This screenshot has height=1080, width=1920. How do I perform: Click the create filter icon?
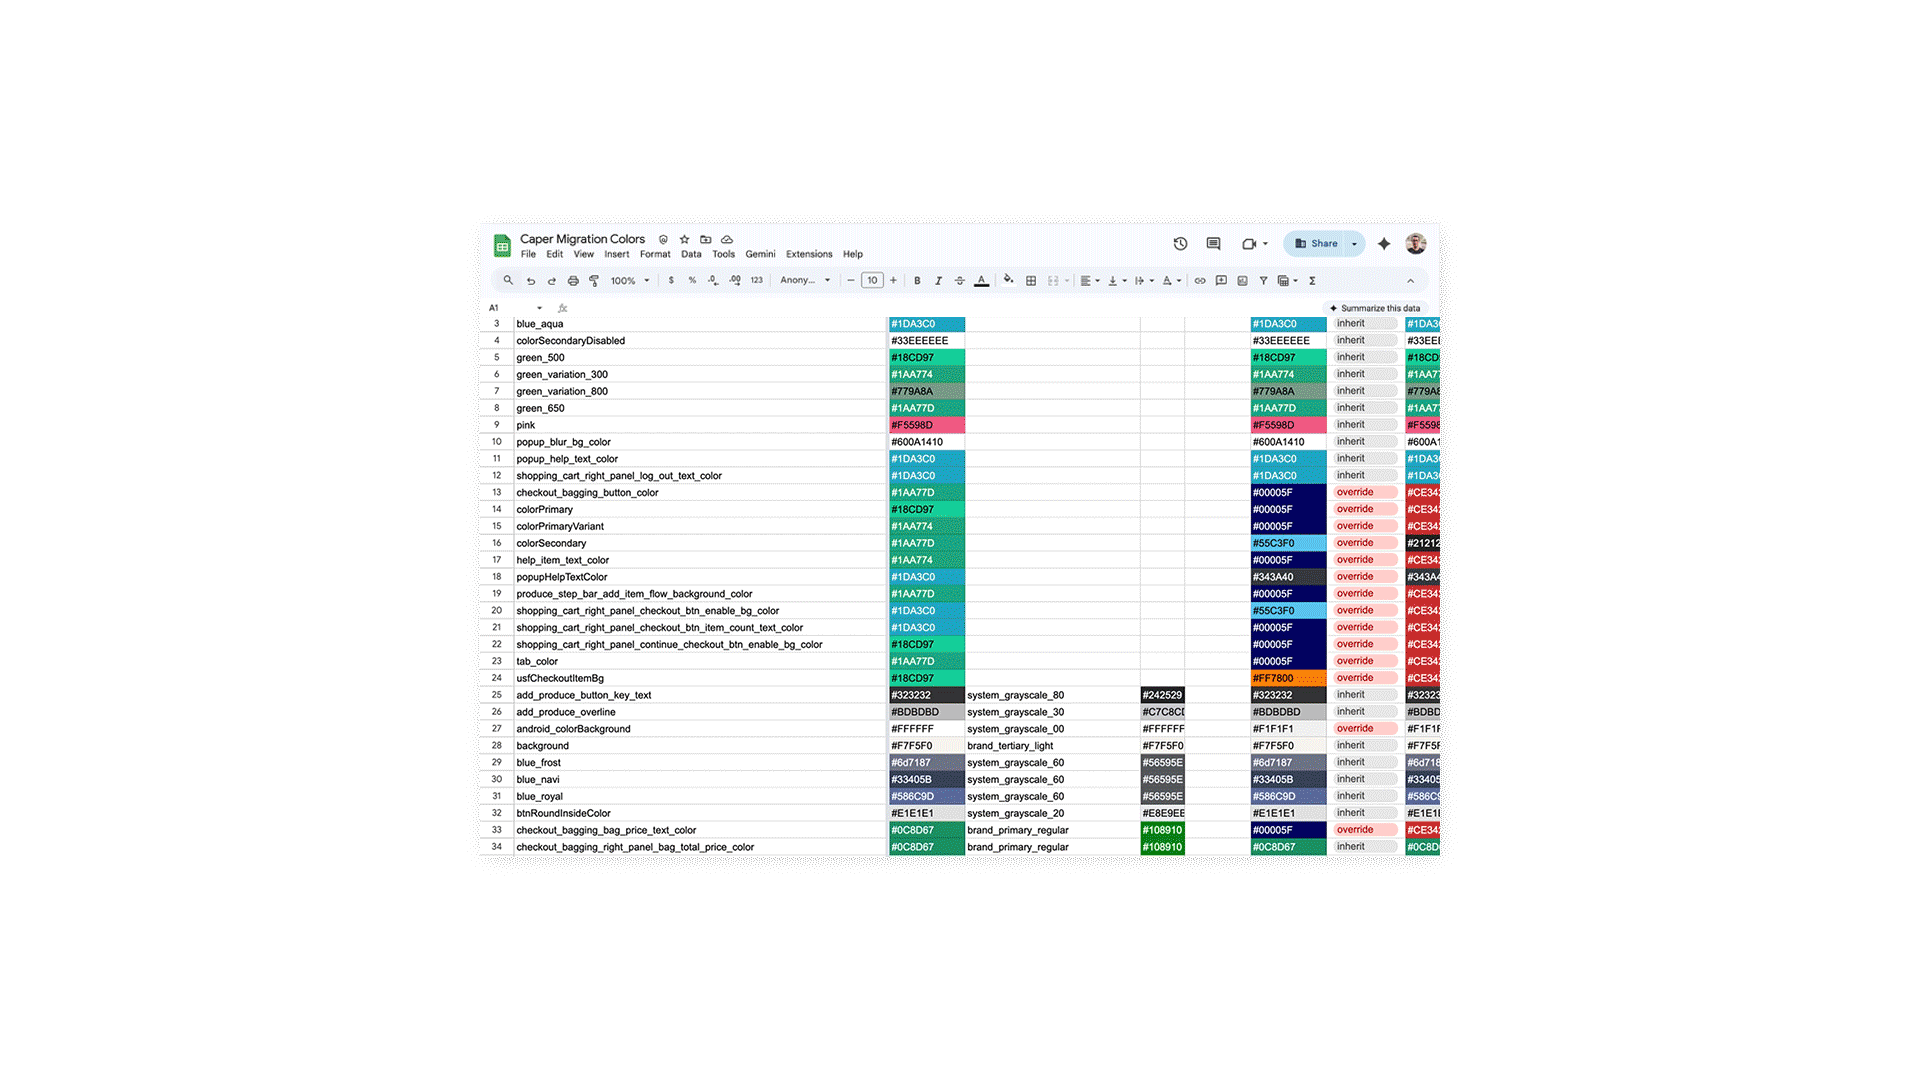1263,281
